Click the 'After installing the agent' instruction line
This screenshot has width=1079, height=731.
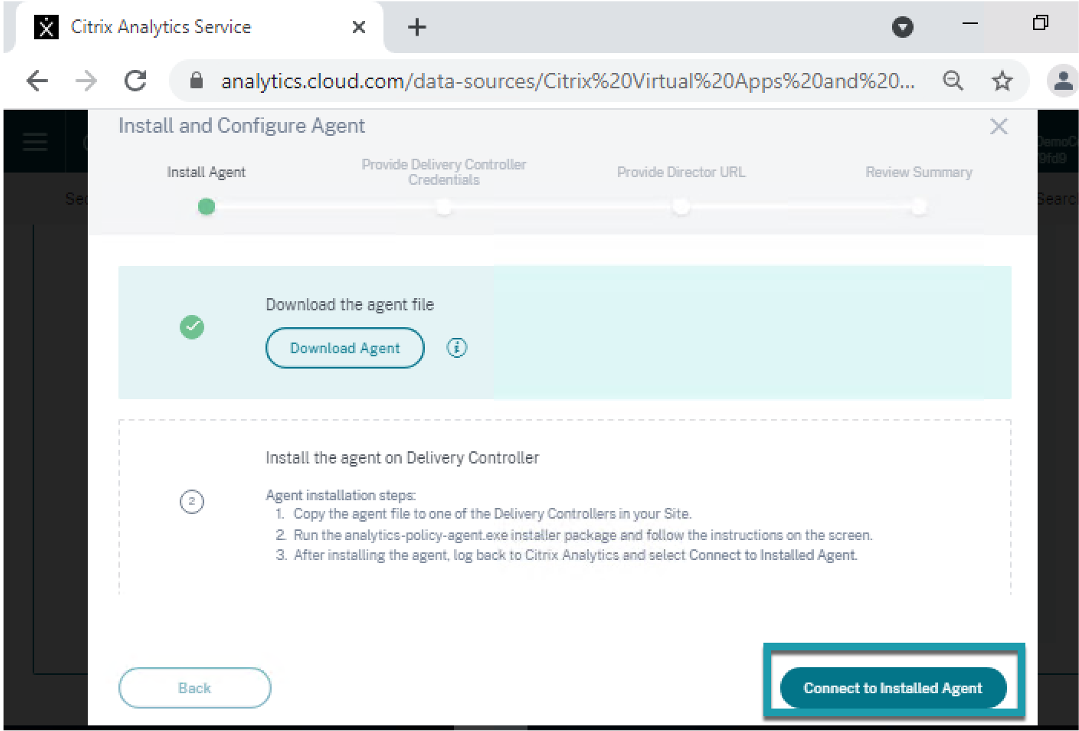pos(575,555)
